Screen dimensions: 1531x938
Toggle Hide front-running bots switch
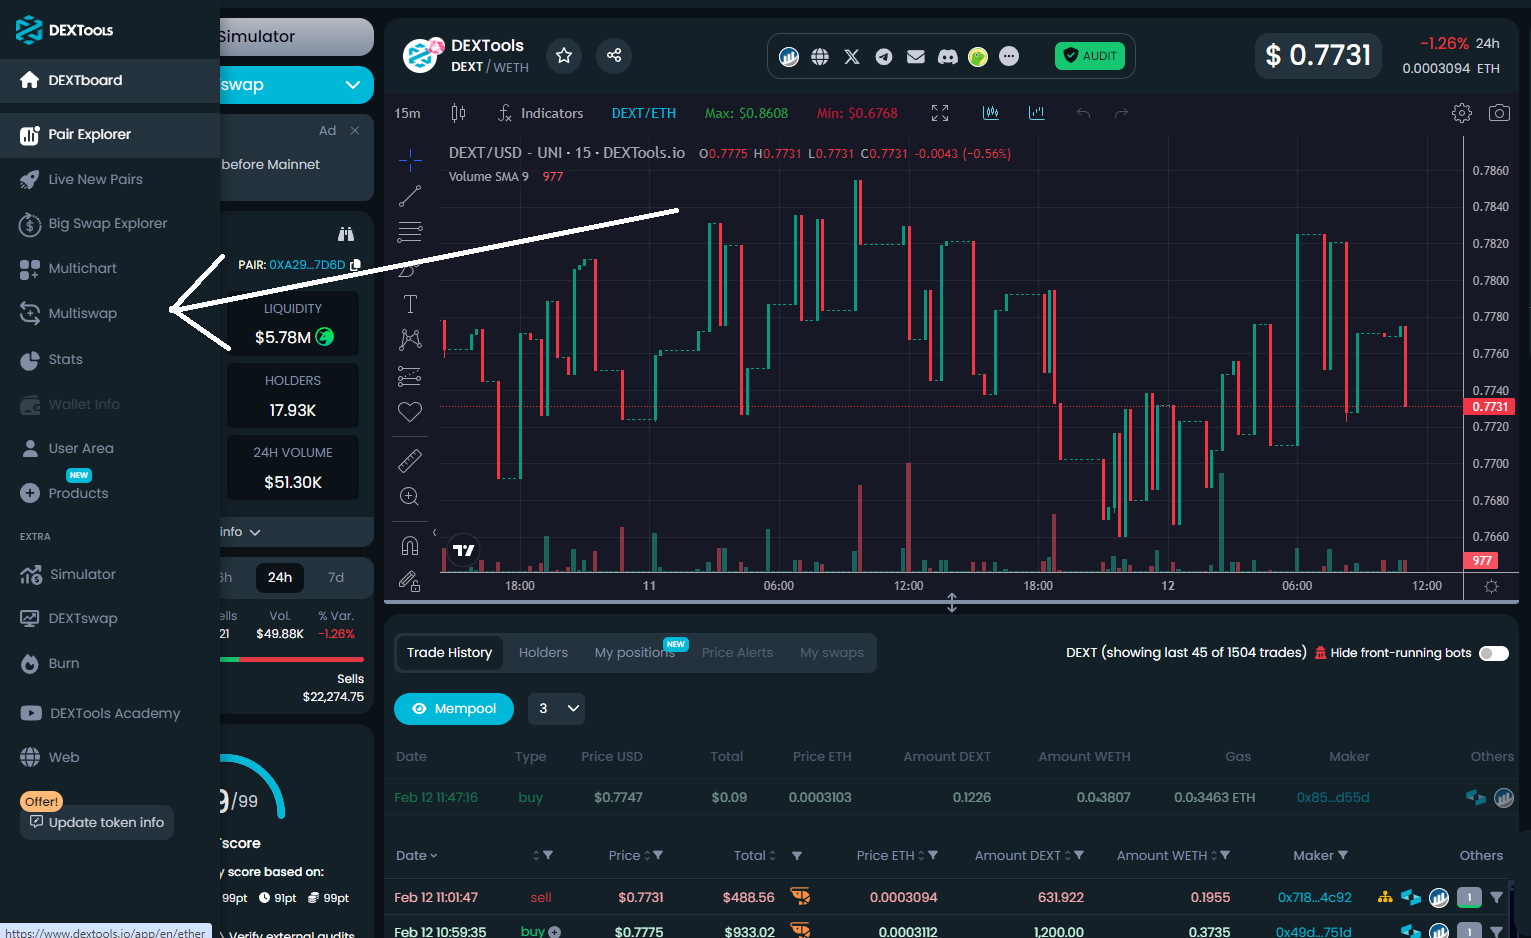1494,654
